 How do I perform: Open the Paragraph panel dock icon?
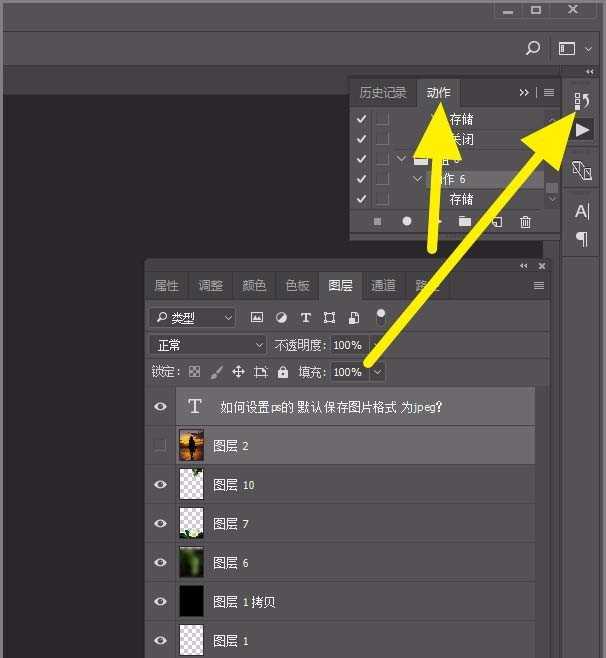click(582, 239)
